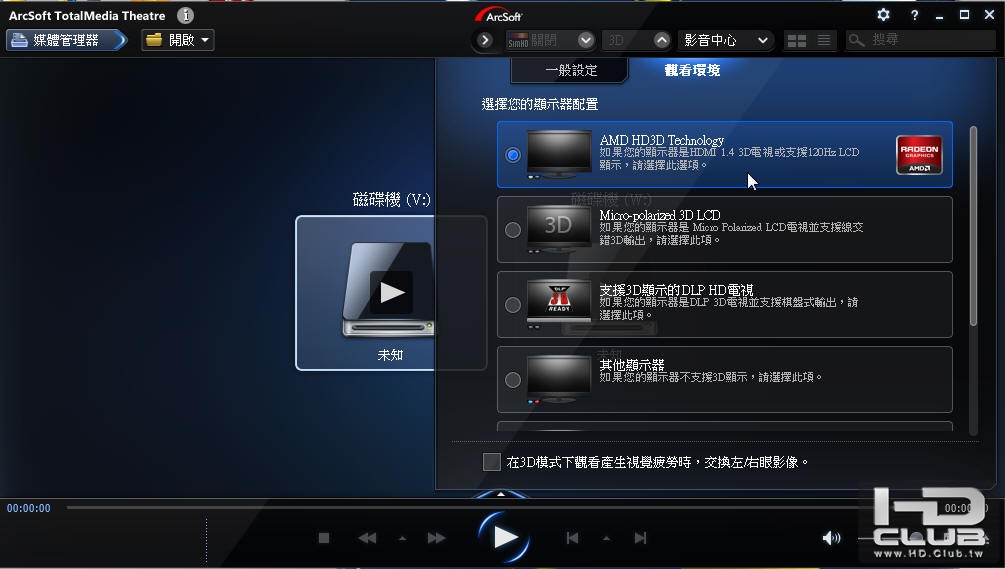Click the 選擇您的顯示器配置 heading
The image size is (1005, 569).
(540, 104)
